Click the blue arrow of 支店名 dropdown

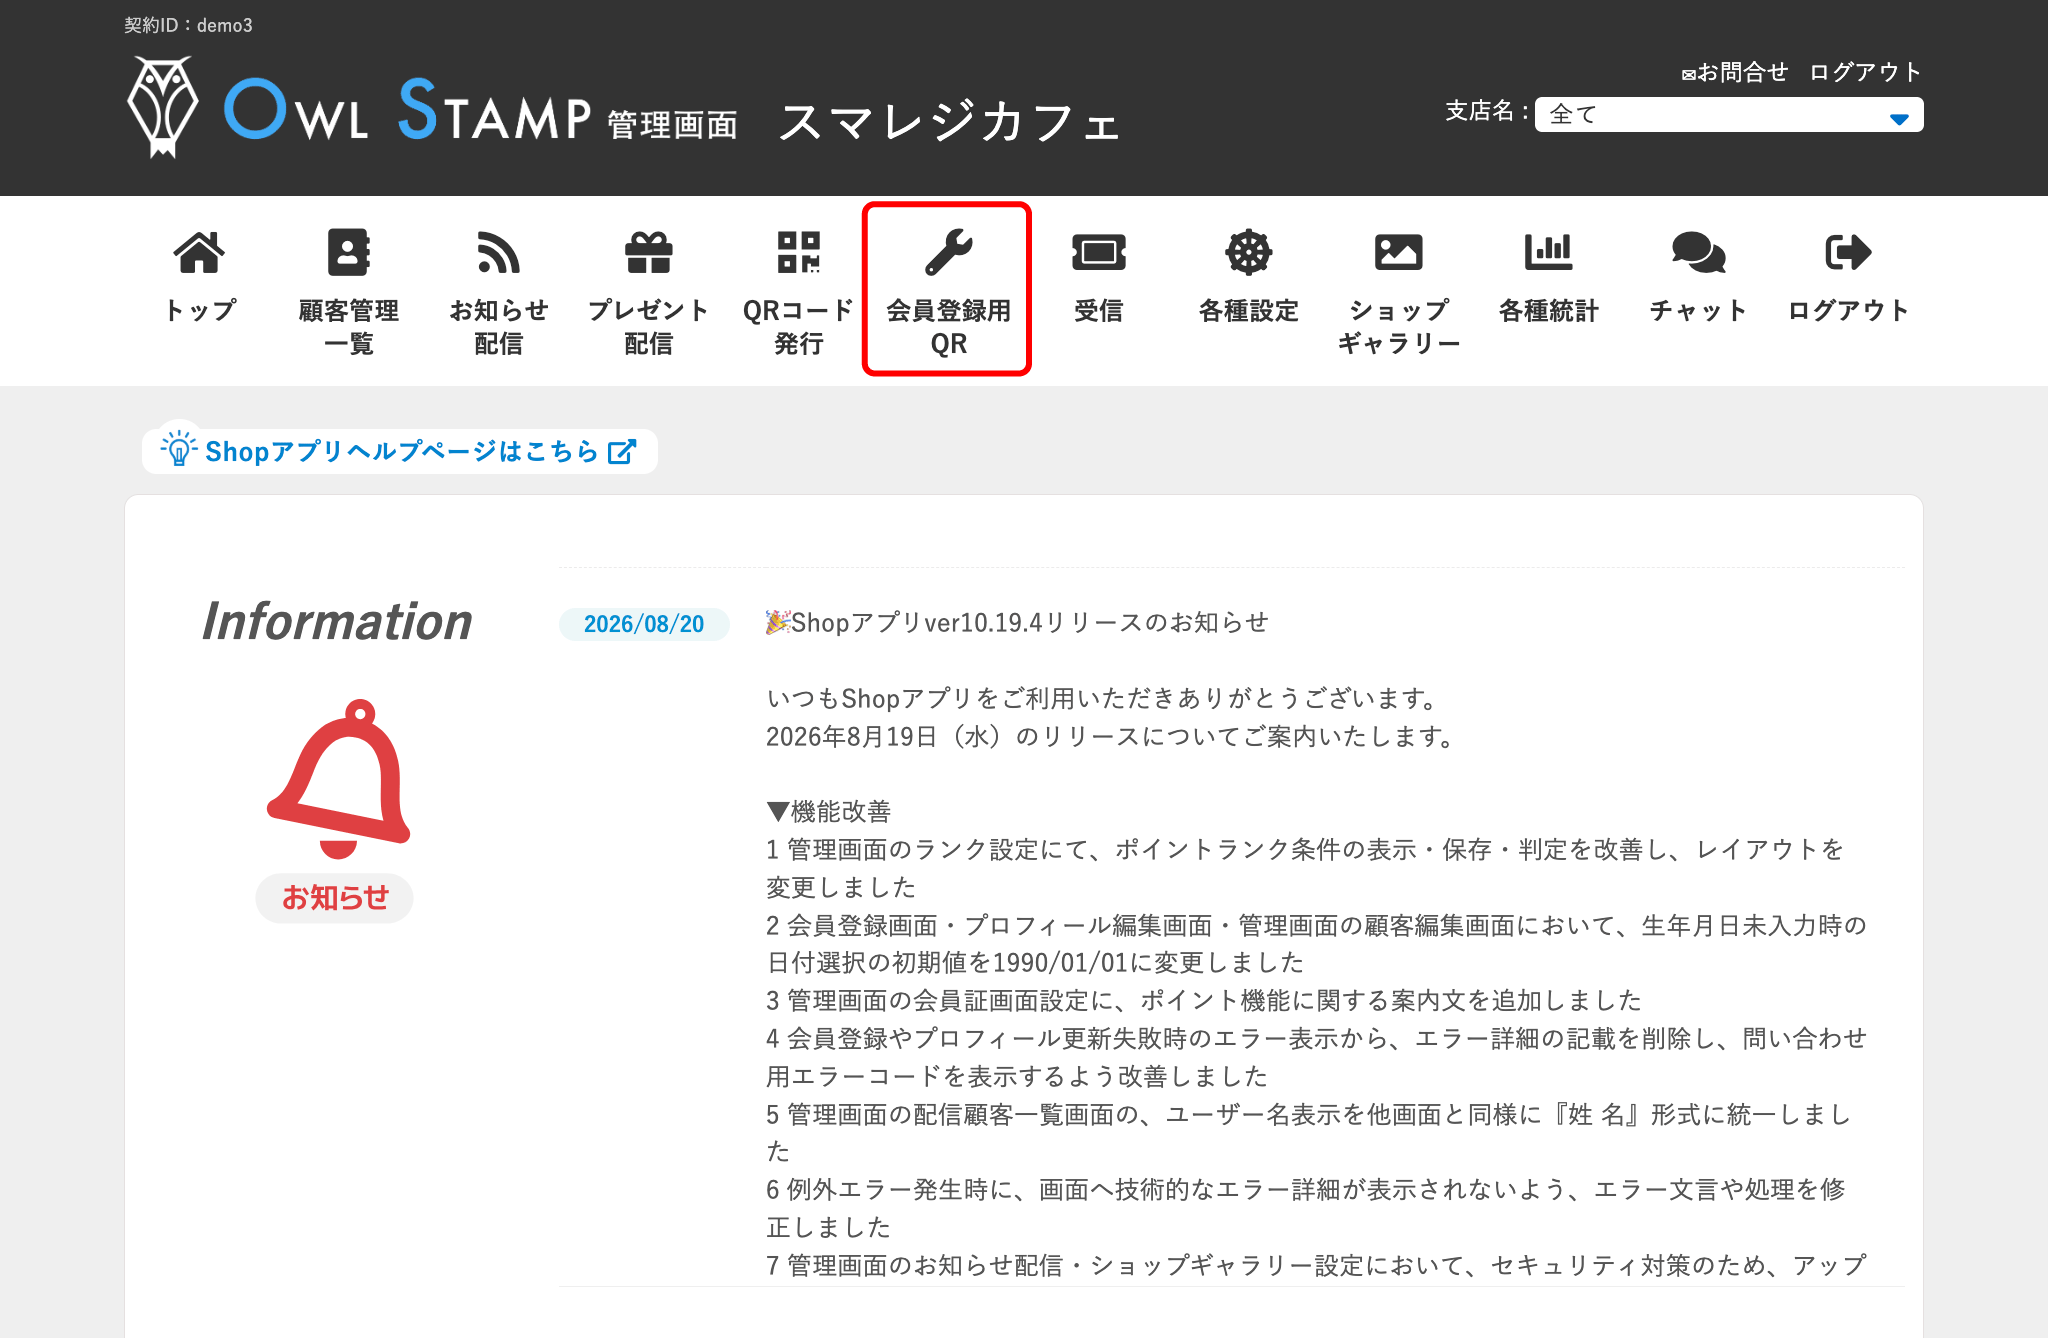pyautogui.click(x=1899, y=119)
